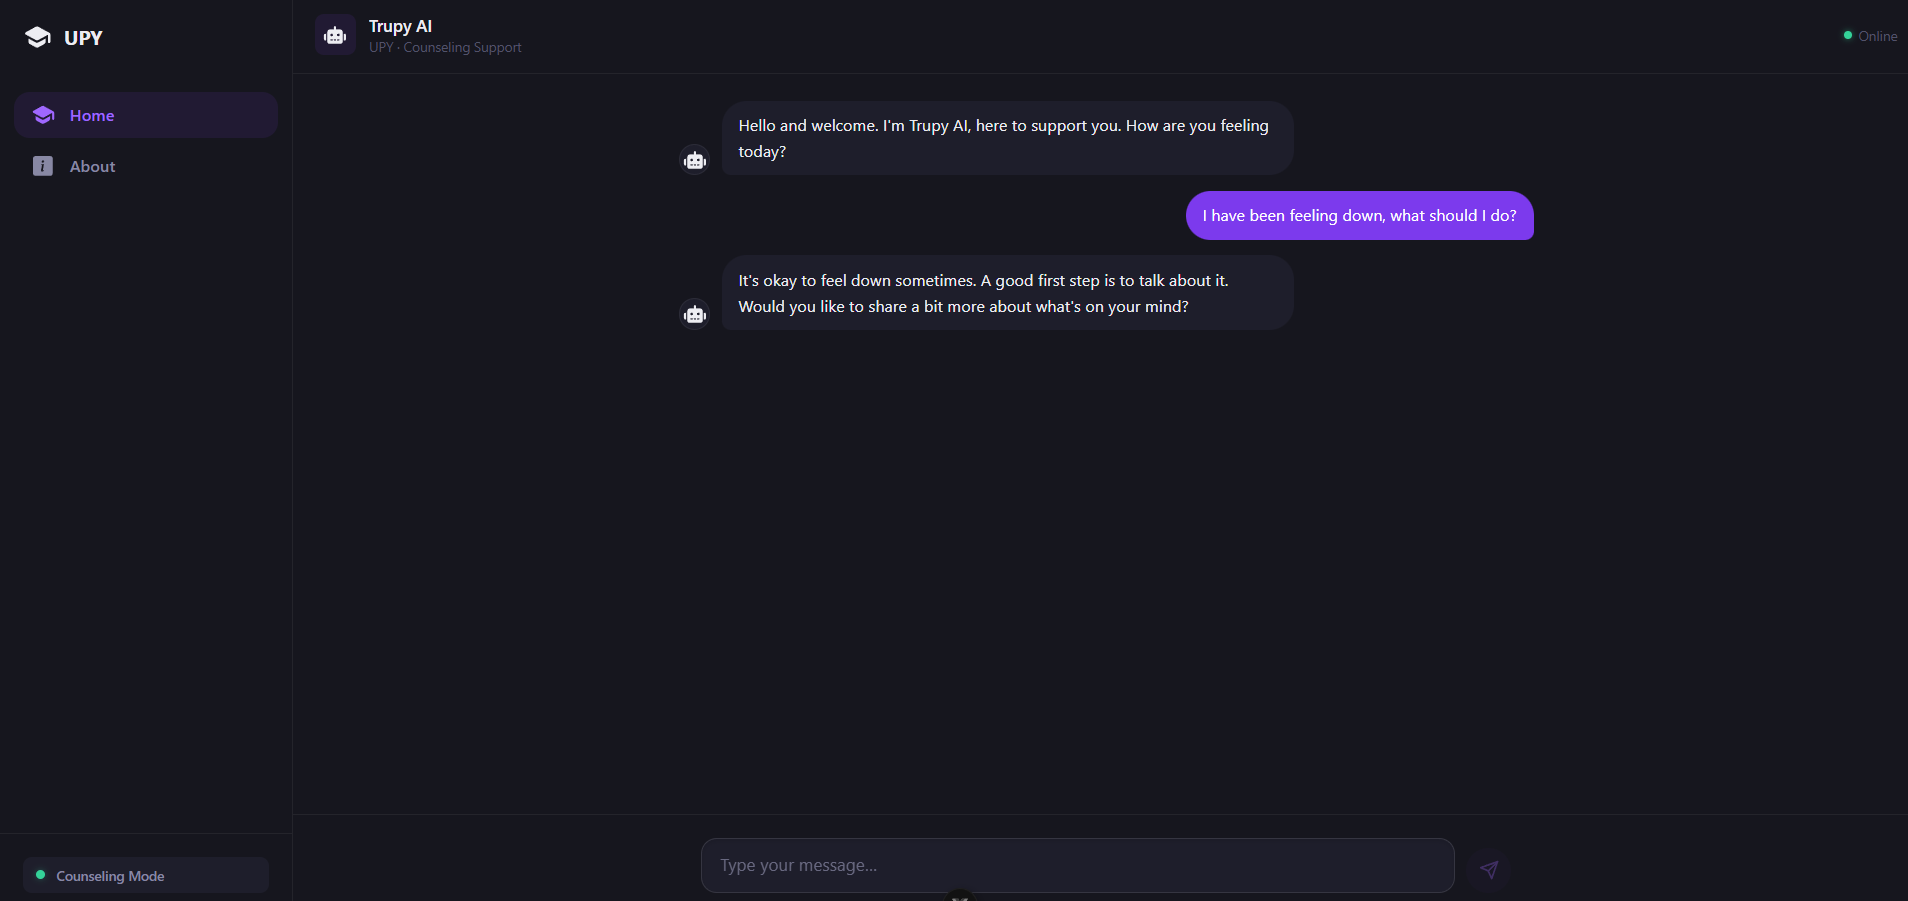Viewport: 1908px width, 901px height.
Task: Click the "UPY · Counseling Support" subtitle
Action: point(445,48)
